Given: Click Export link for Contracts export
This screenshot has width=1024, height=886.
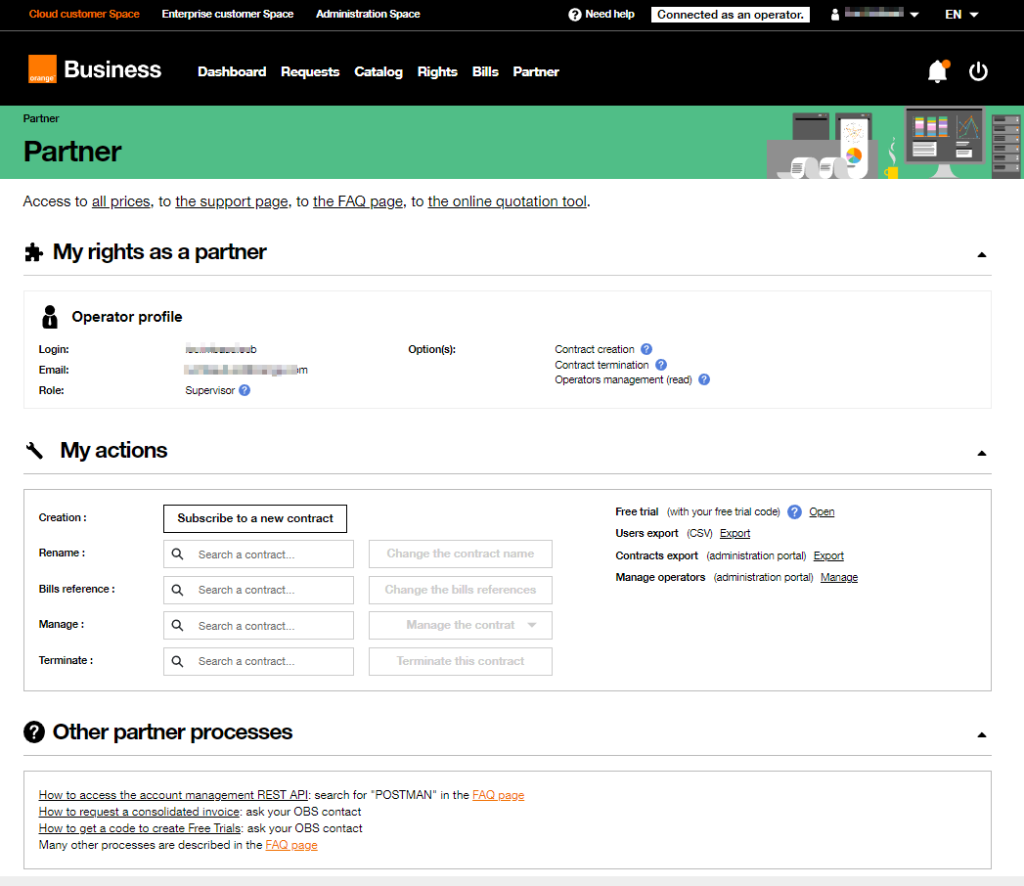Looking at the screenshot, I should (829, 556).
